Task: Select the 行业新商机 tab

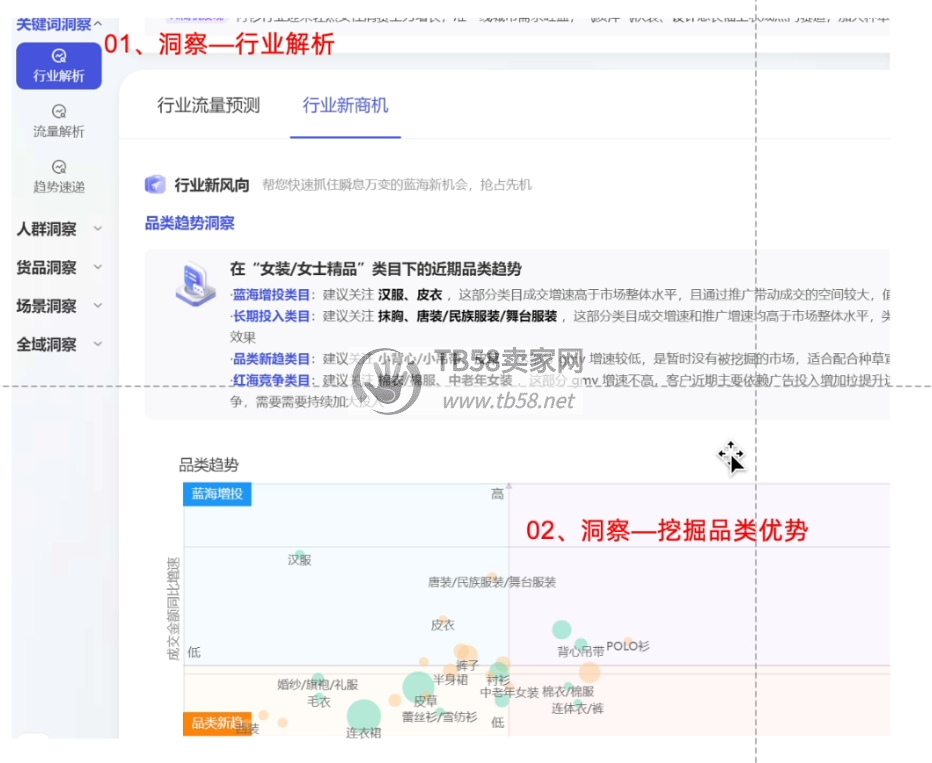Action: click(345, 106)
